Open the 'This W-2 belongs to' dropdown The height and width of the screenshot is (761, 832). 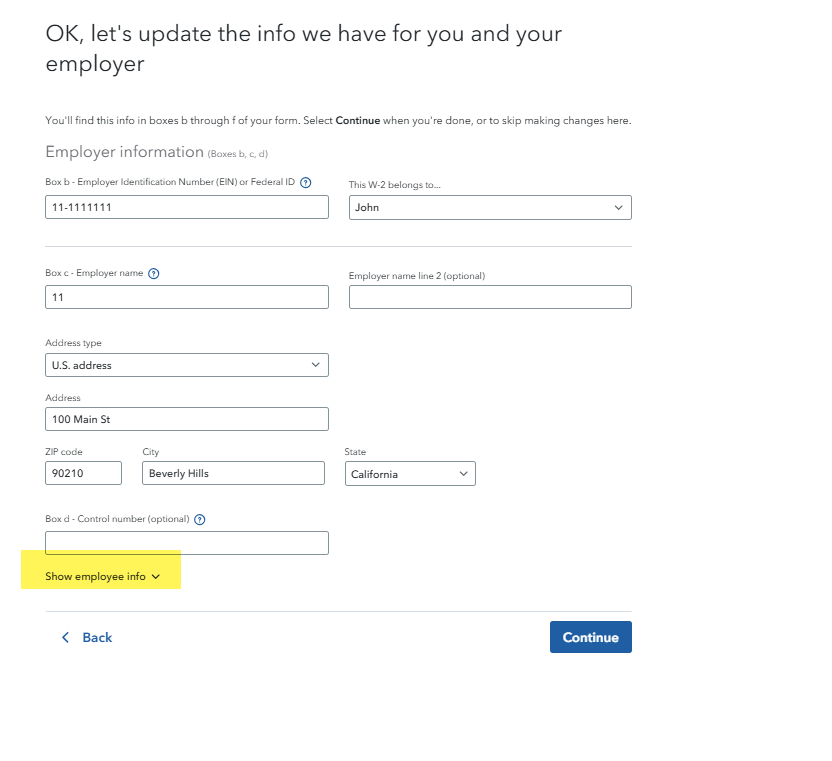(490, 207)
